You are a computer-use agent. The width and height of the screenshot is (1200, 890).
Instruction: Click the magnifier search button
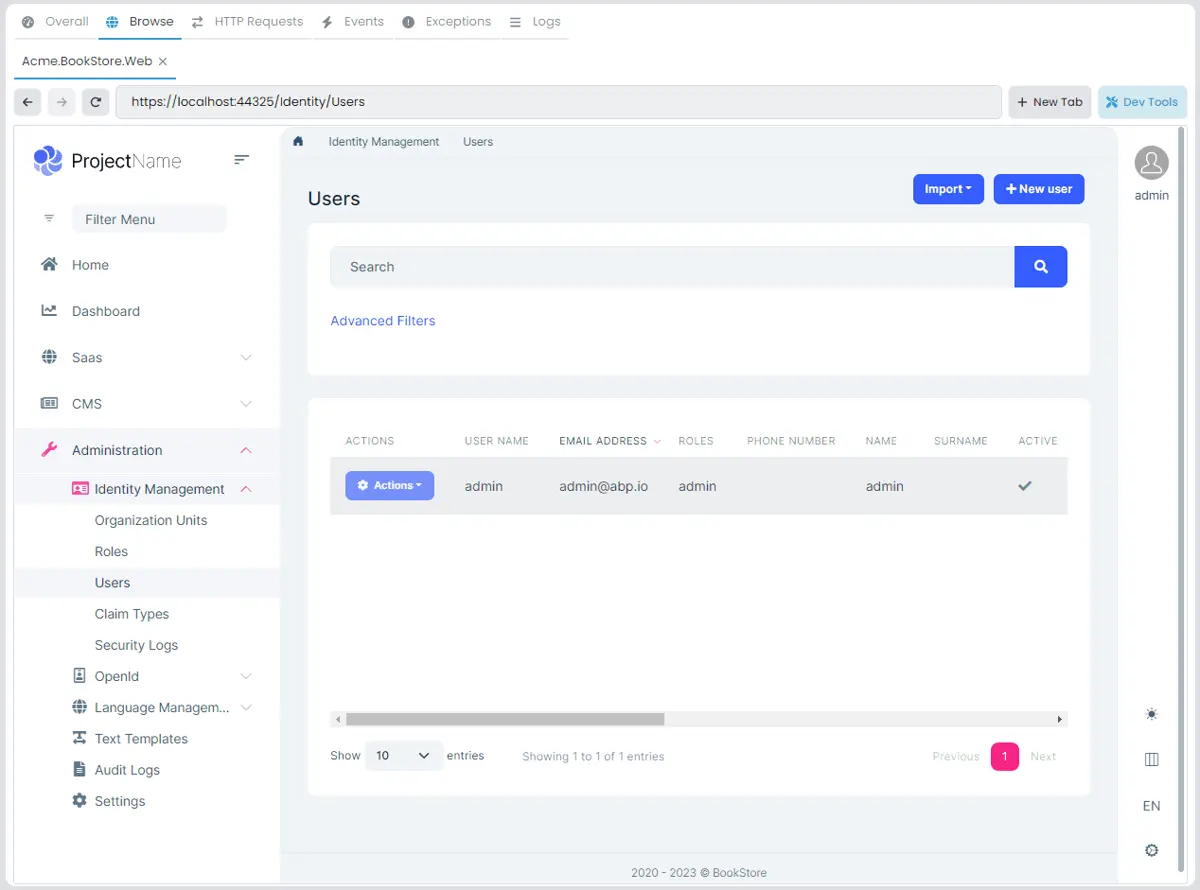tap(1041, 267)
